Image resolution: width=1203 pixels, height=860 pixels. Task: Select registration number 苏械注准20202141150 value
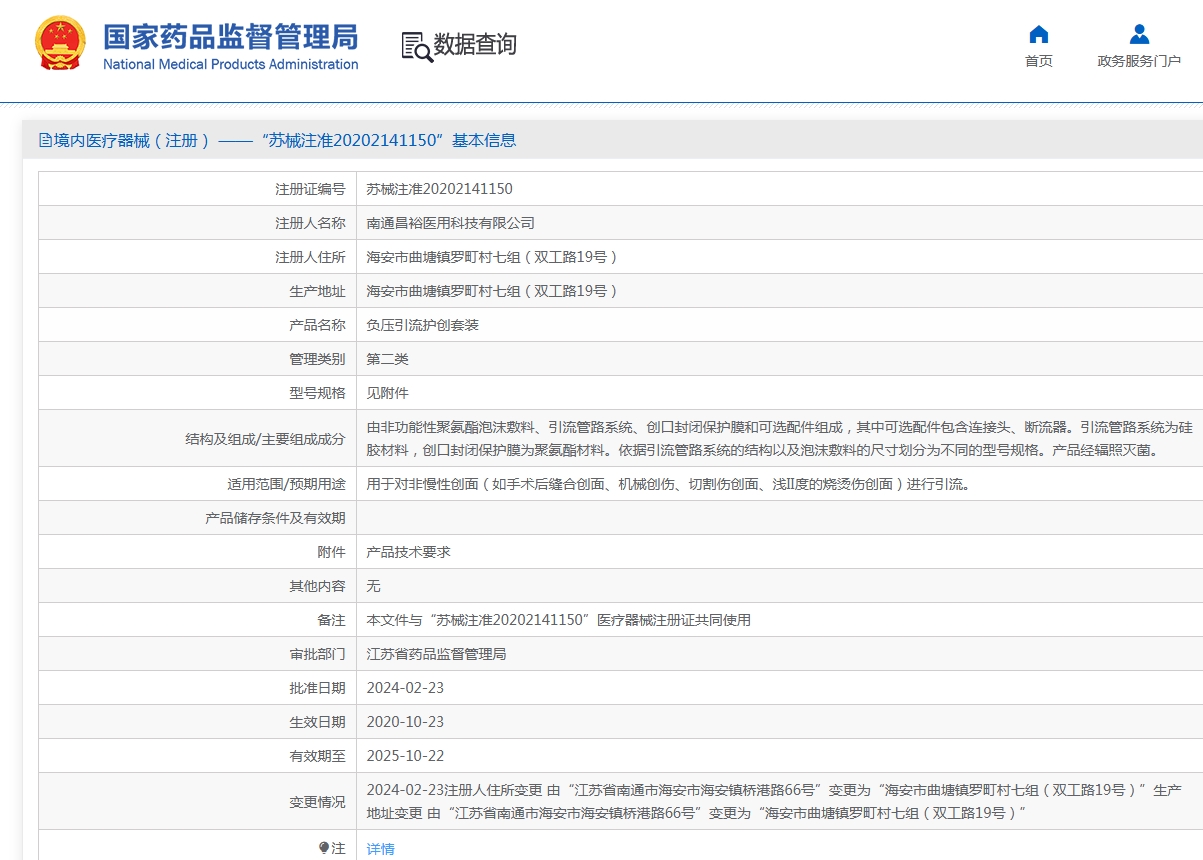[440, 189]
